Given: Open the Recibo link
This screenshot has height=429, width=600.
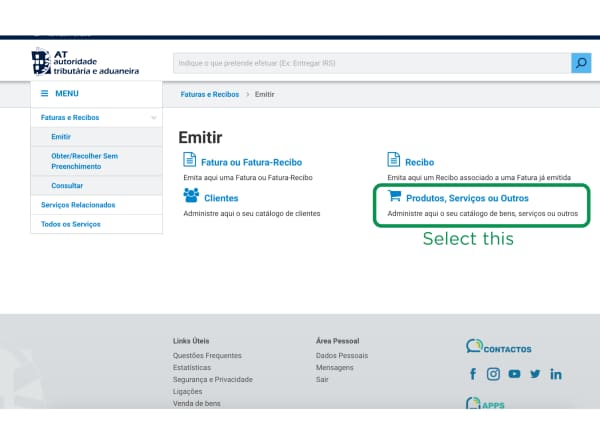Looking at the screenshot, I should pyautogui.click(x=420, y=162).
